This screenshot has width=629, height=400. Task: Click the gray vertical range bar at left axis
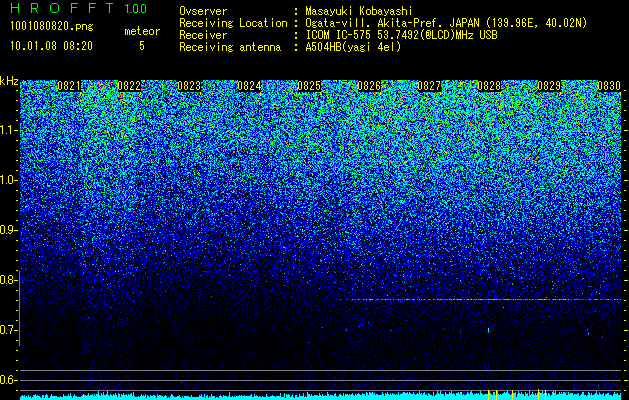coord(20,308)
